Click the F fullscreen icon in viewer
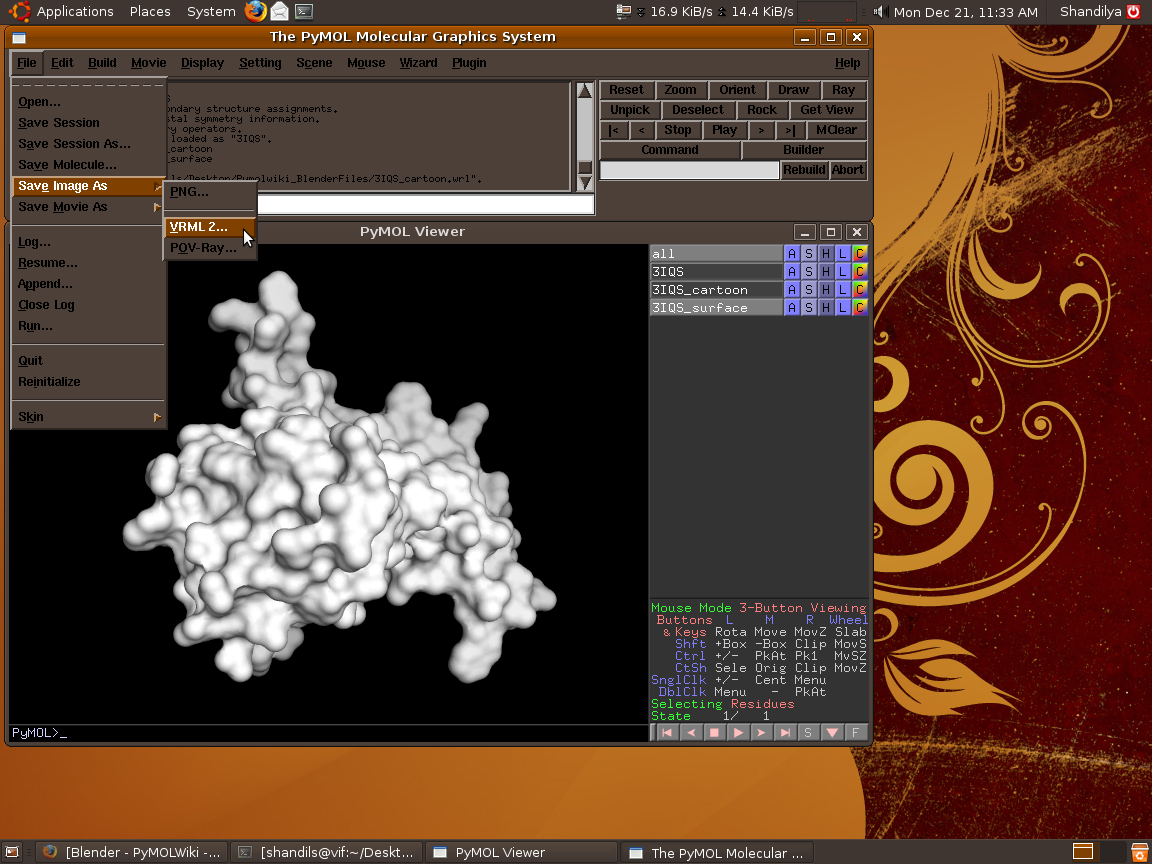The image size is (1152, 864). coord(855,733)
